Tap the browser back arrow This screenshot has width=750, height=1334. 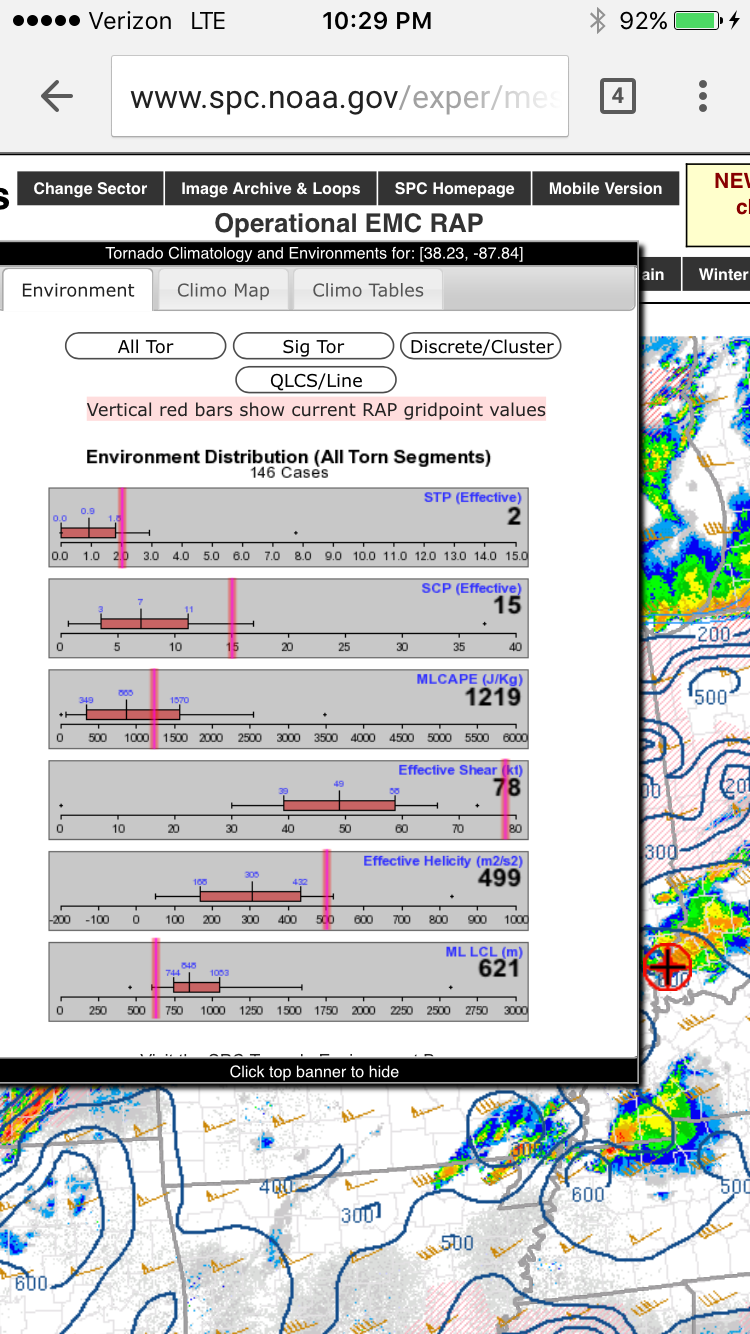click(57, 96)
